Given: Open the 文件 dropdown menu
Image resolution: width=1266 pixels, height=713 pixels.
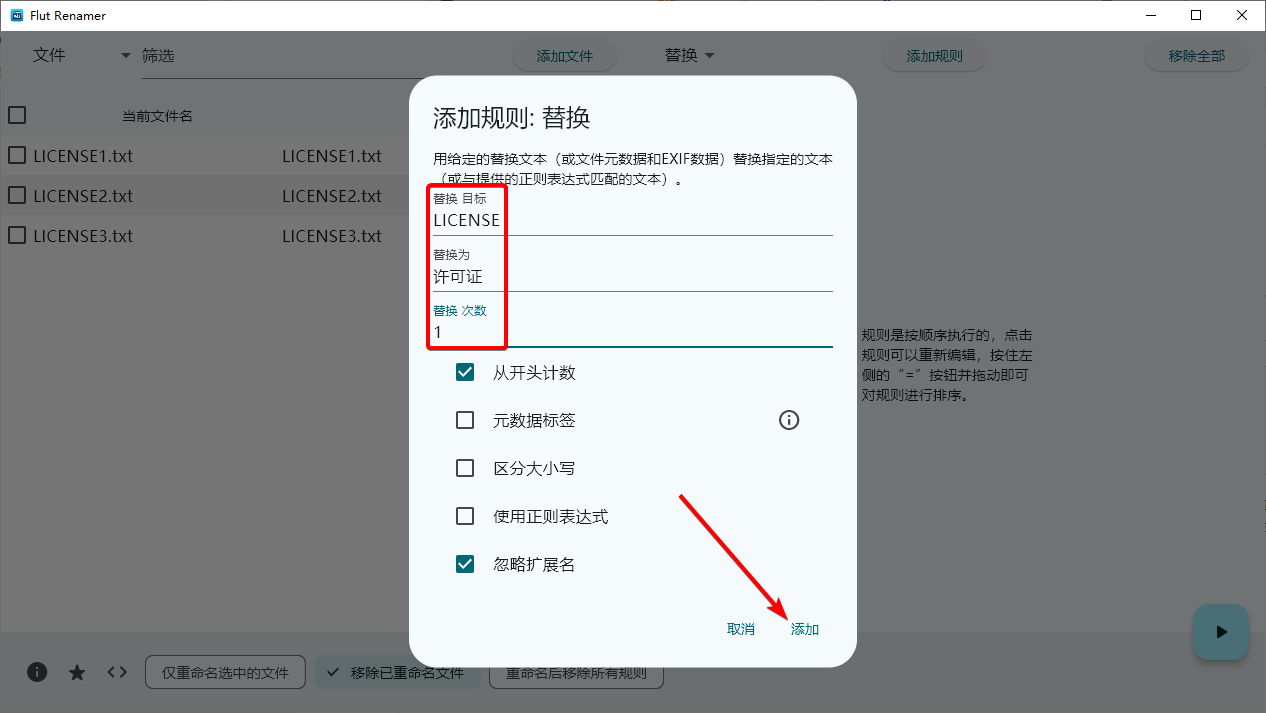Looking at the screenshot, I should click(x=50, y=55).
